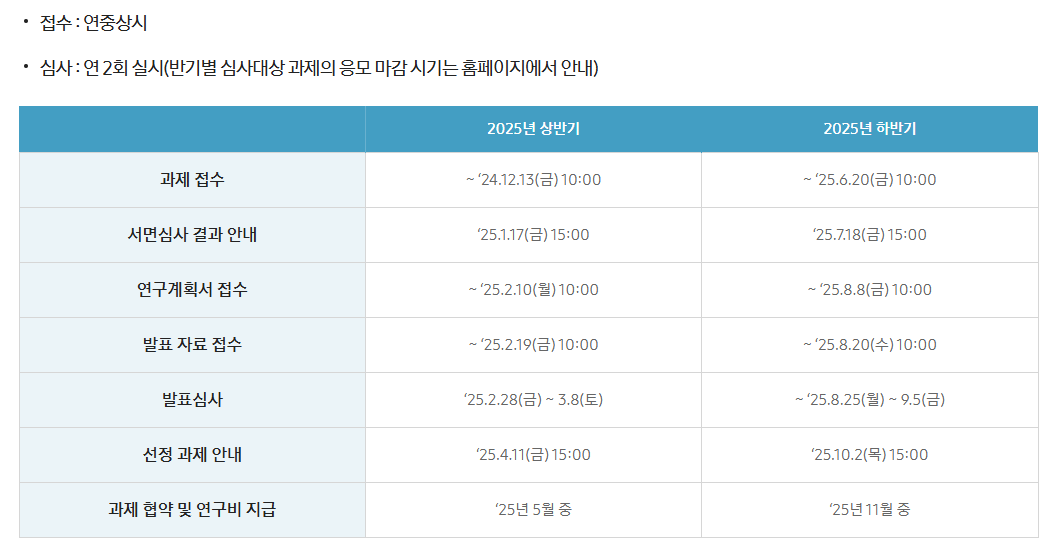The height and width of the screenshot is (552, 1061).
Task: Select the '25.2.28(금) ~ 3.8(토) cell
Action: pyautogui.click(x=533, y=400)
